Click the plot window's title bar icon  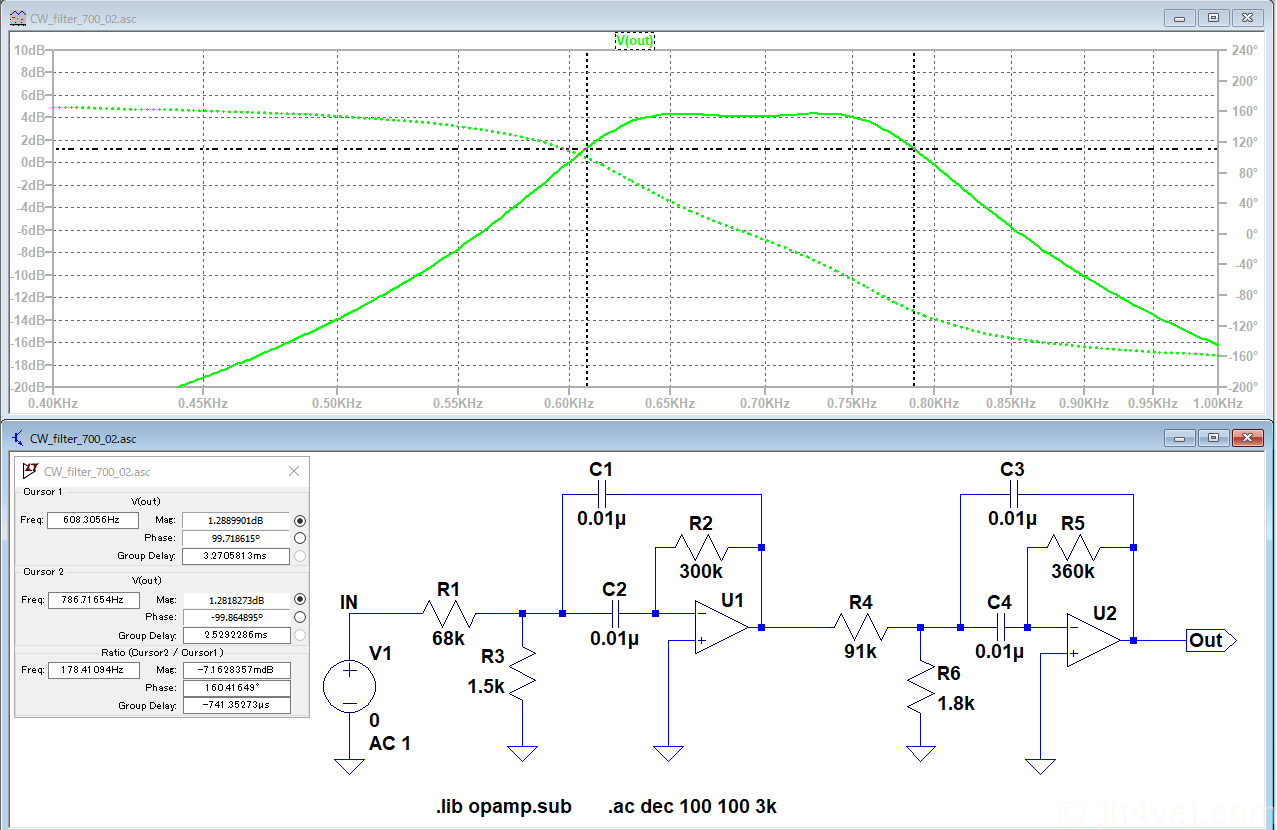click(17, 17)
